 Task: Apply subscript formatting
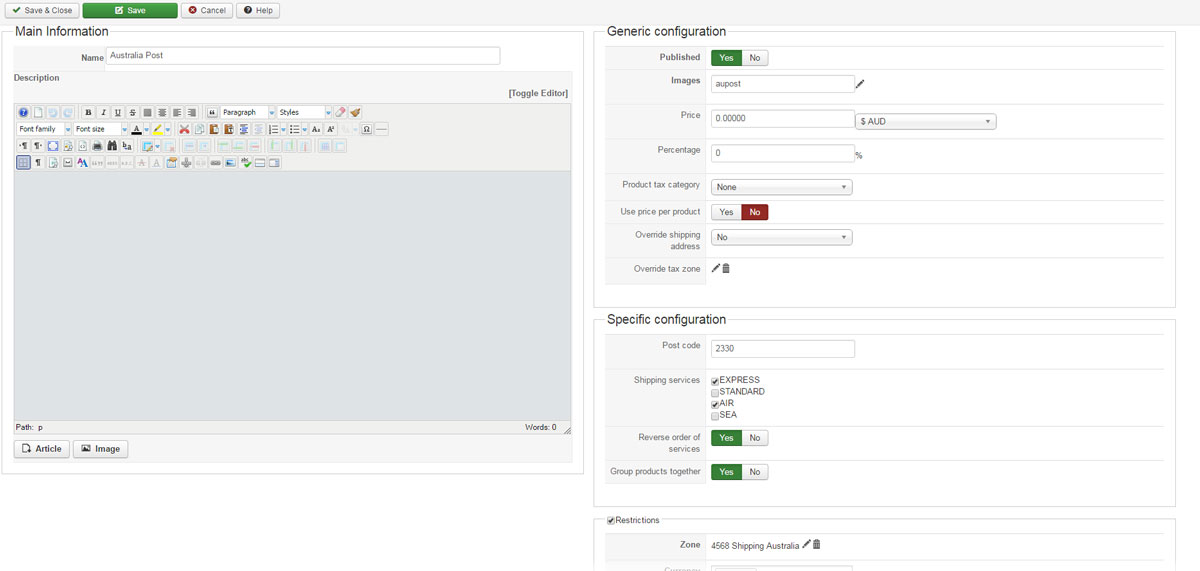pos(316,129)
